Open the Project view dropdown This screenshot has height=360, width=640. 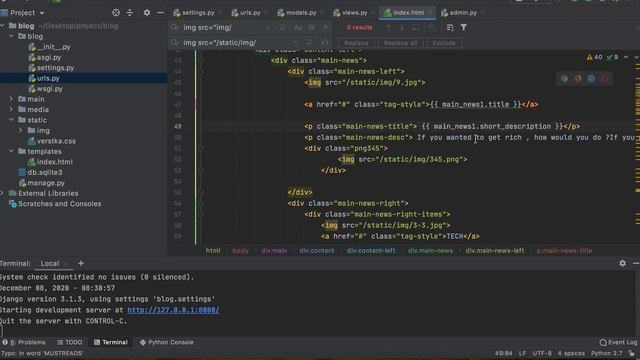[42, 13]
